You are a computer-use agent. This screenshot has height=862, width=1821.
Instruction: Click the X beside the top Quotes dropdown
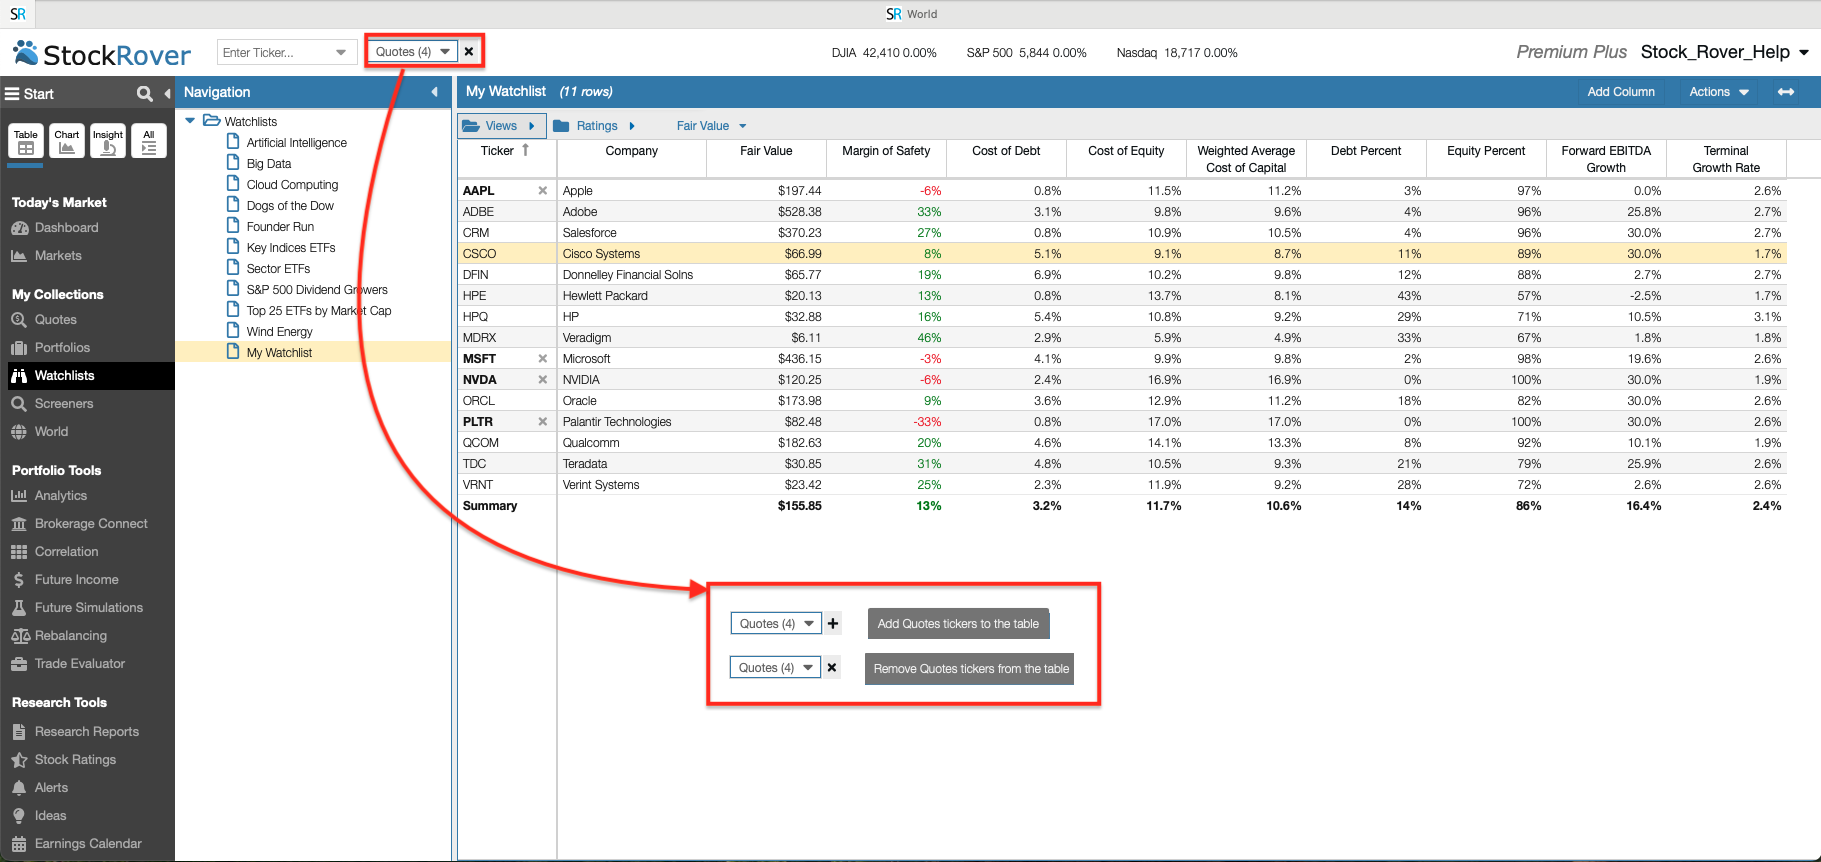(x=469, y=52)
